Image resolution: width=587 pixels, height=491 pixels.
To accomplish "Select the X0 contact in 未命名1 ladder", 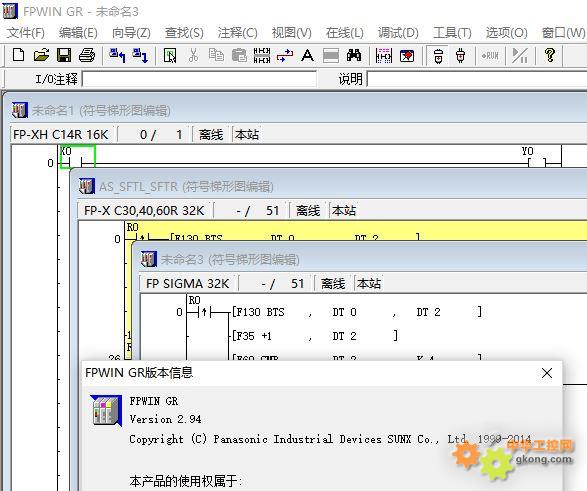I will point(77,156).
